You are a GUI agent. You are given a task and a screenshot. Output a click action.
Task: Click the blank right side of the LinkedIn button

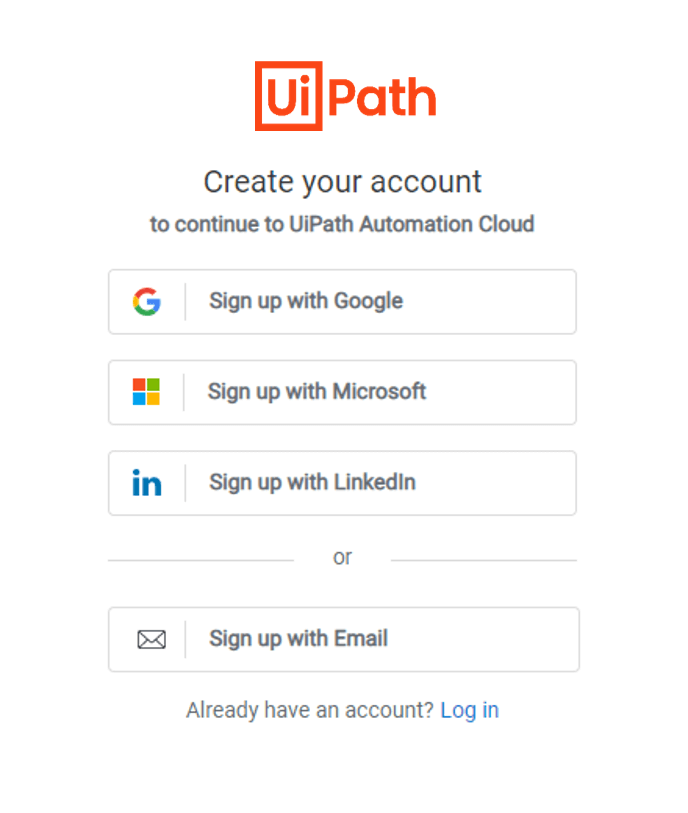click(x=495, y=483)
